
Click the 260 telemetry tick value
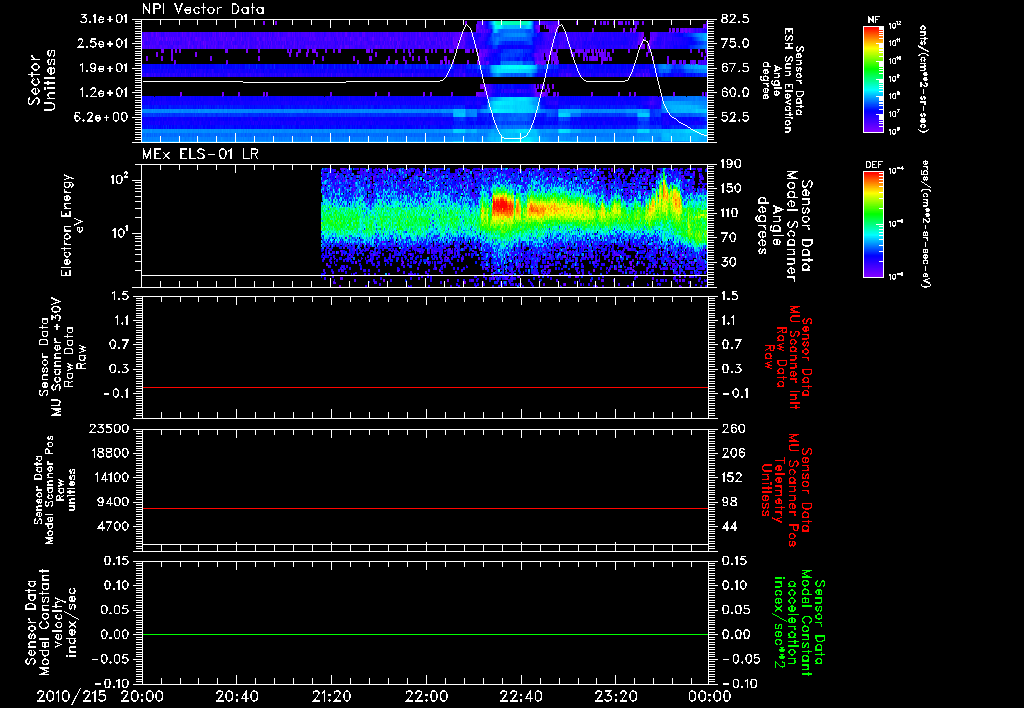click(x=732, y=428)
